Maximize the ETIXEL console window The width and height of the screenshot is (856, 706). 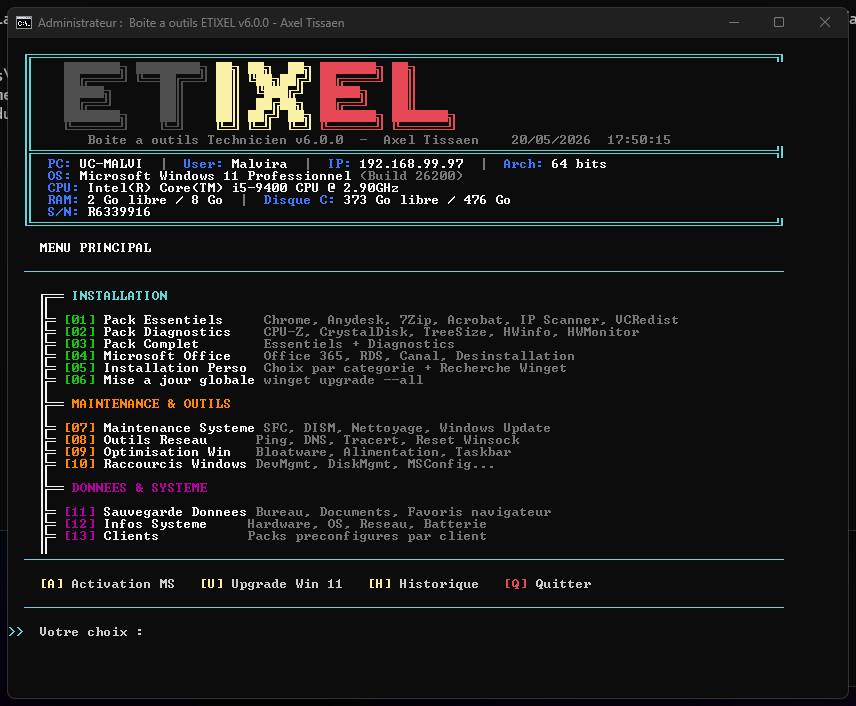click(x=779, y=22)
